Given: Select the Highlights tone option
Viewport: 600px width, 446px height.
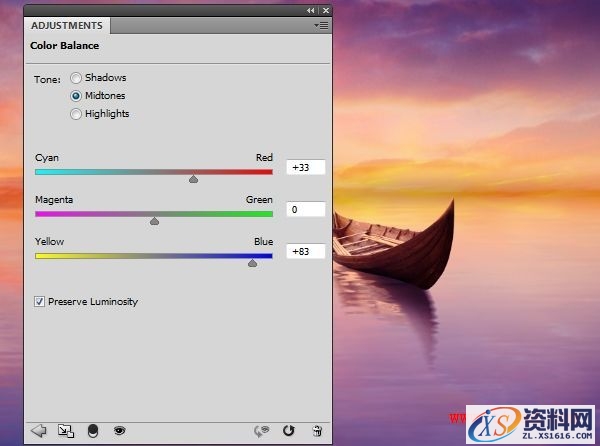Looking at the screenshot, I should point(76,114).
